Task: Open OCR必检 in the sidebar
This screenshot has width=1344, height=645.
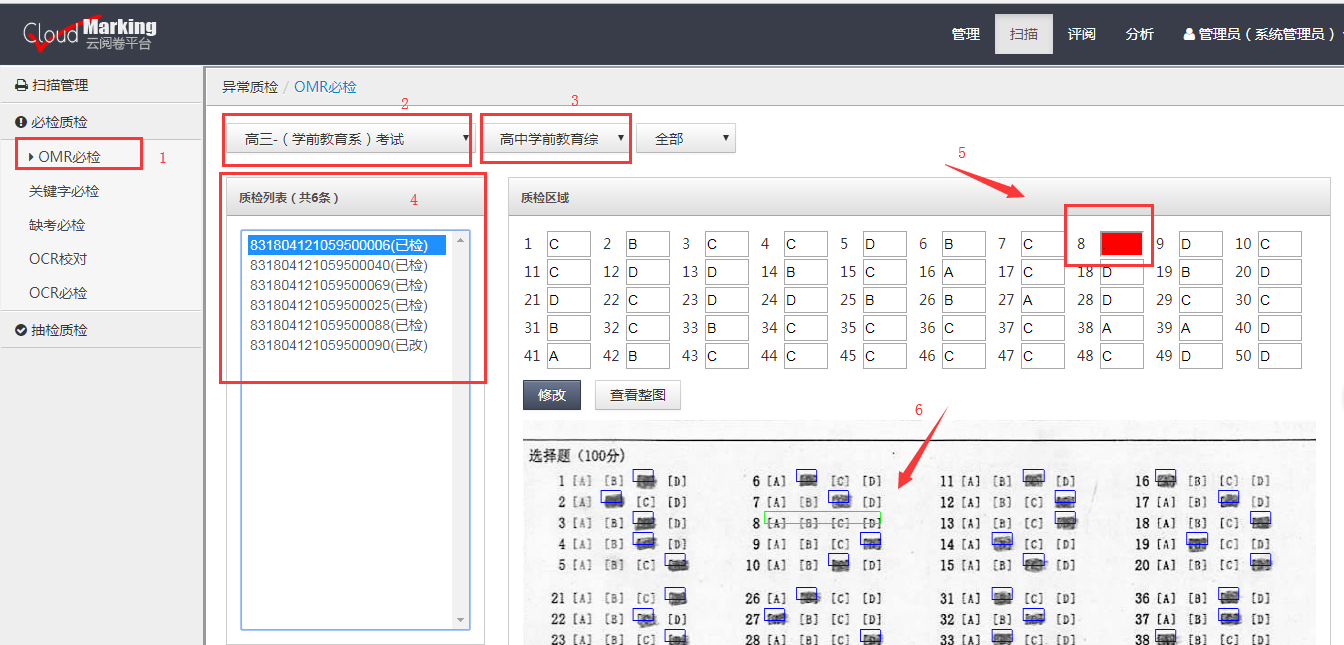Action: (58, 293)
